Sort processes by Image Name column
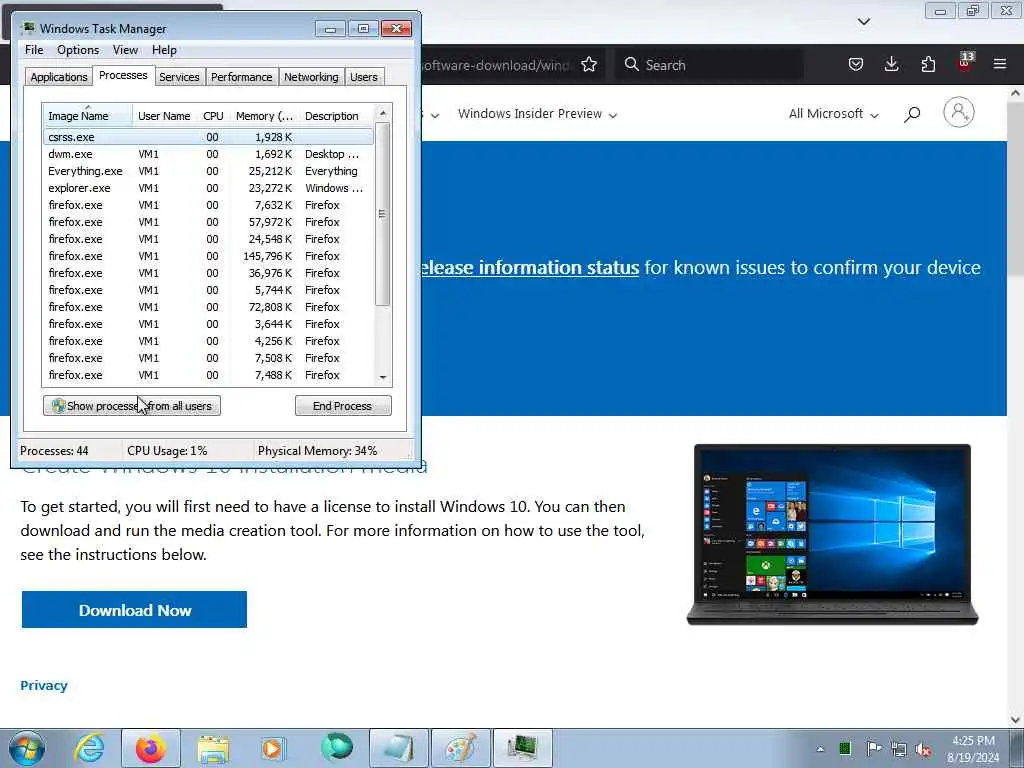Screen dimensions: 1024x768 pos(88,116)
